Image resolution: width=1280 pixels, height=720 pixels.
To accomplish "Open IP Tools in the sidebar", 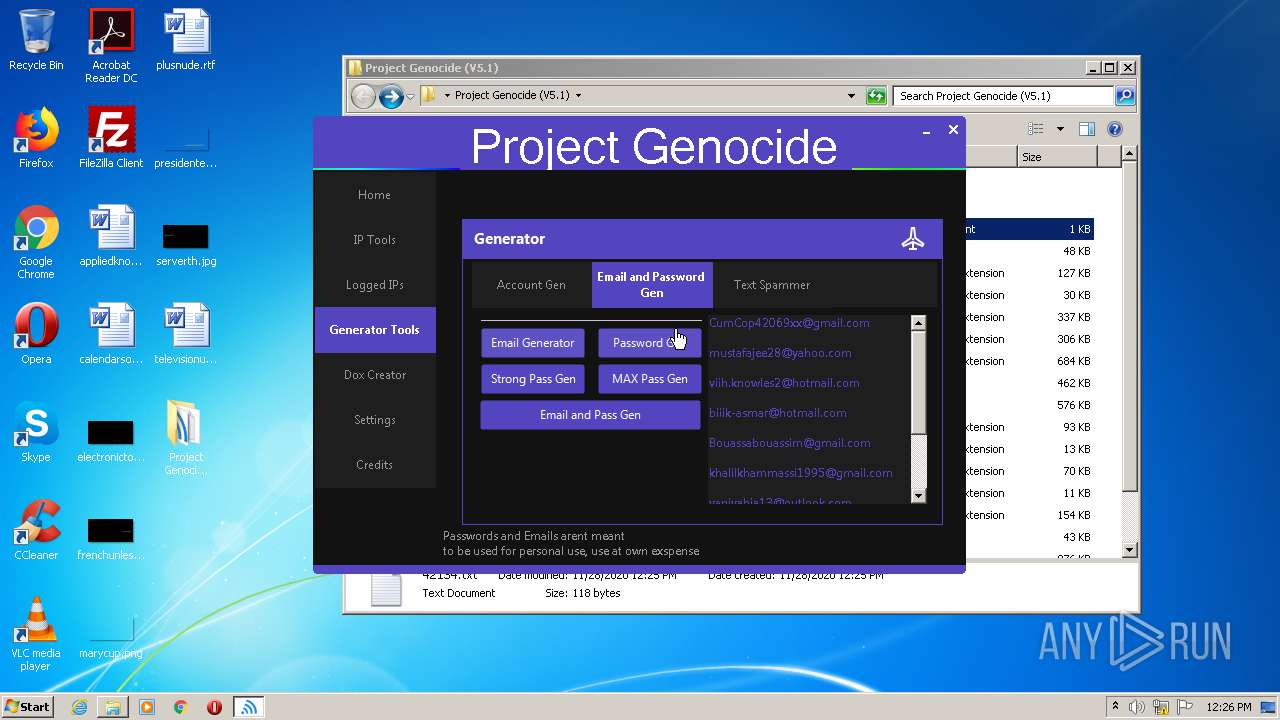I will 374,240.
